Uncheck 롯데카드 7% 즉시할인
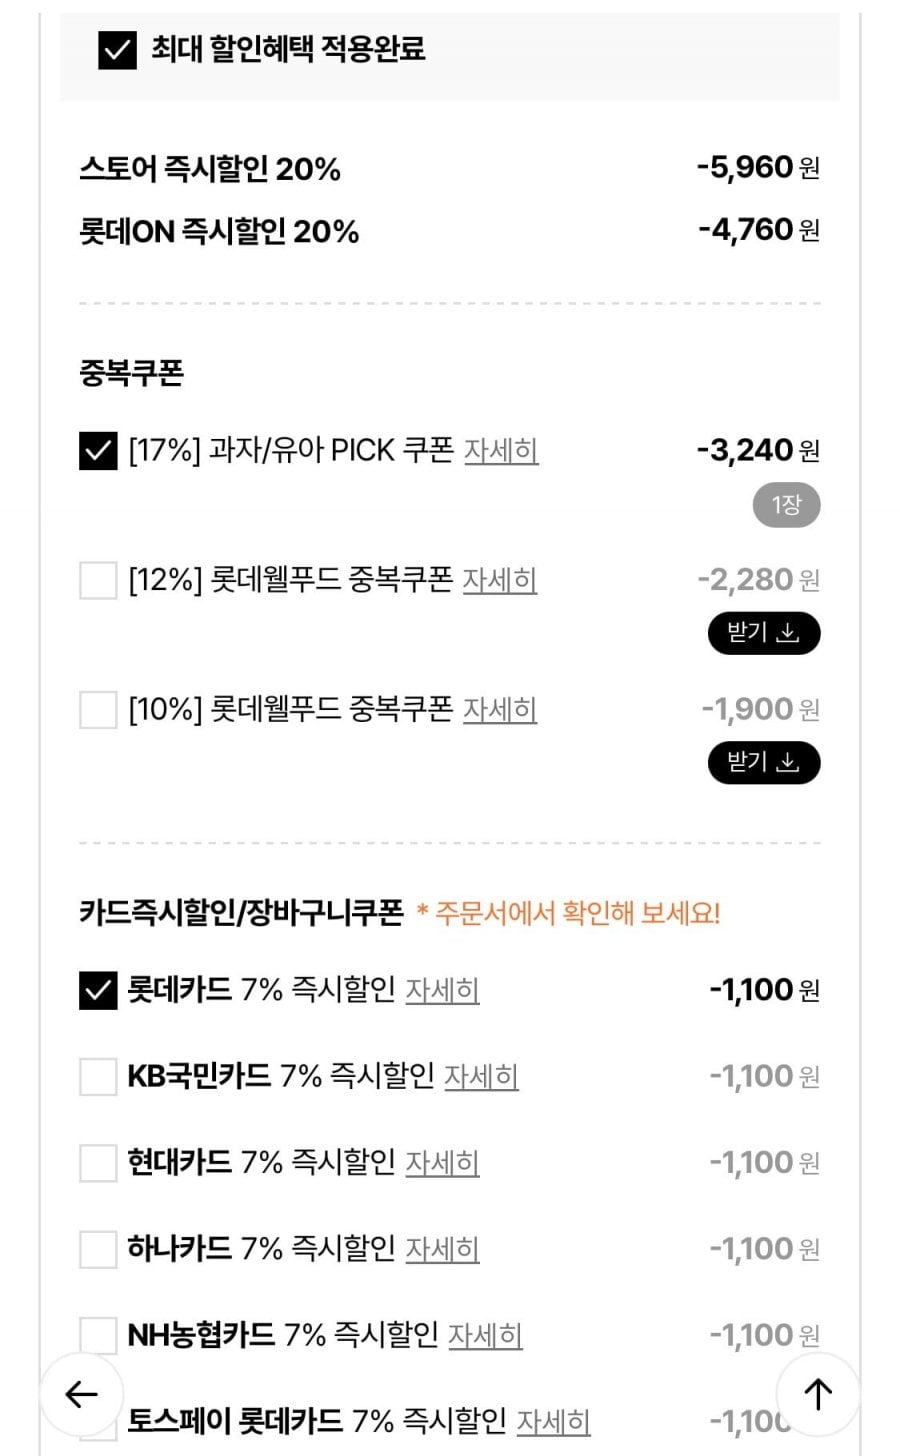Screen dimensions: 900x1456 coord(98,990)
